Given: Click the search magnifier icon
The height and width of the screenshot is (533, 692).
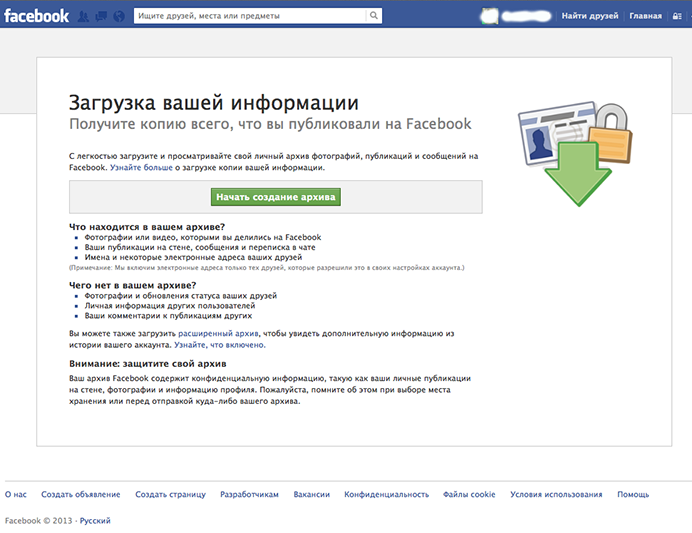Looking at the screenshot, I should point(373,17).
